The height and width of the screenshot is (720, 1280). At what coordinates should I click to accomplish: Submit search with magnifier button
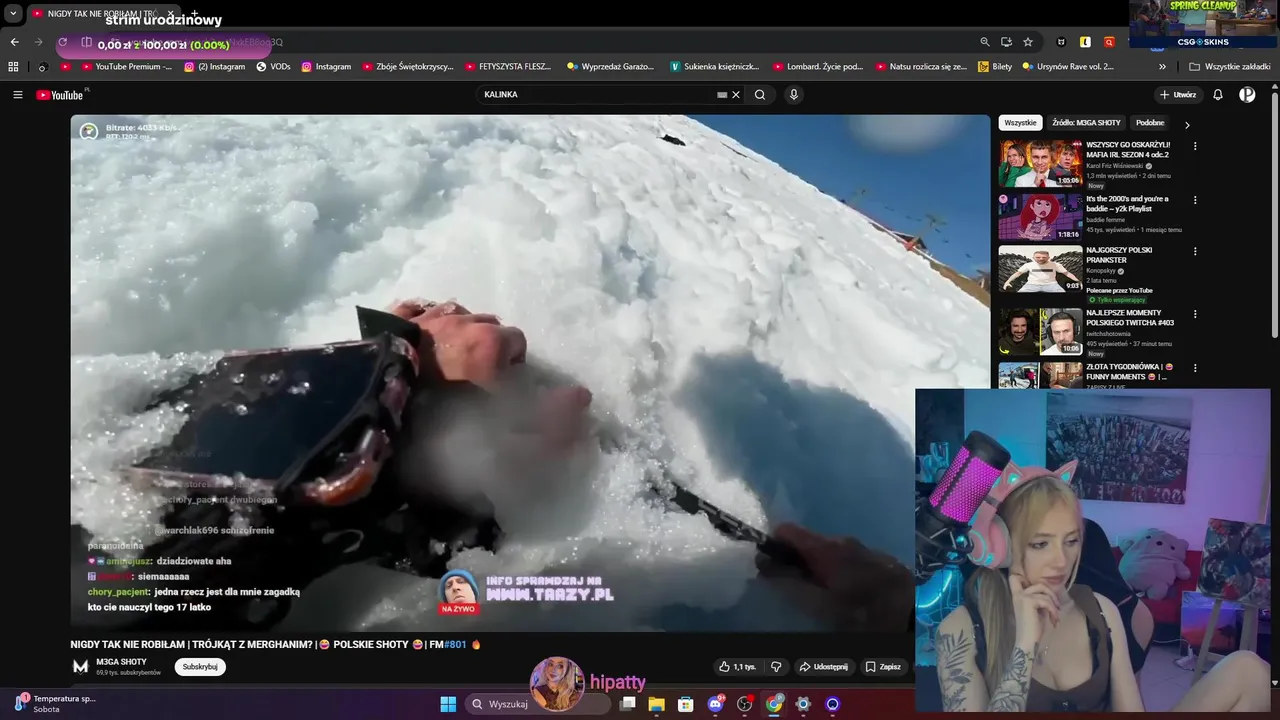pyautogui.click(x=760, y=95)
